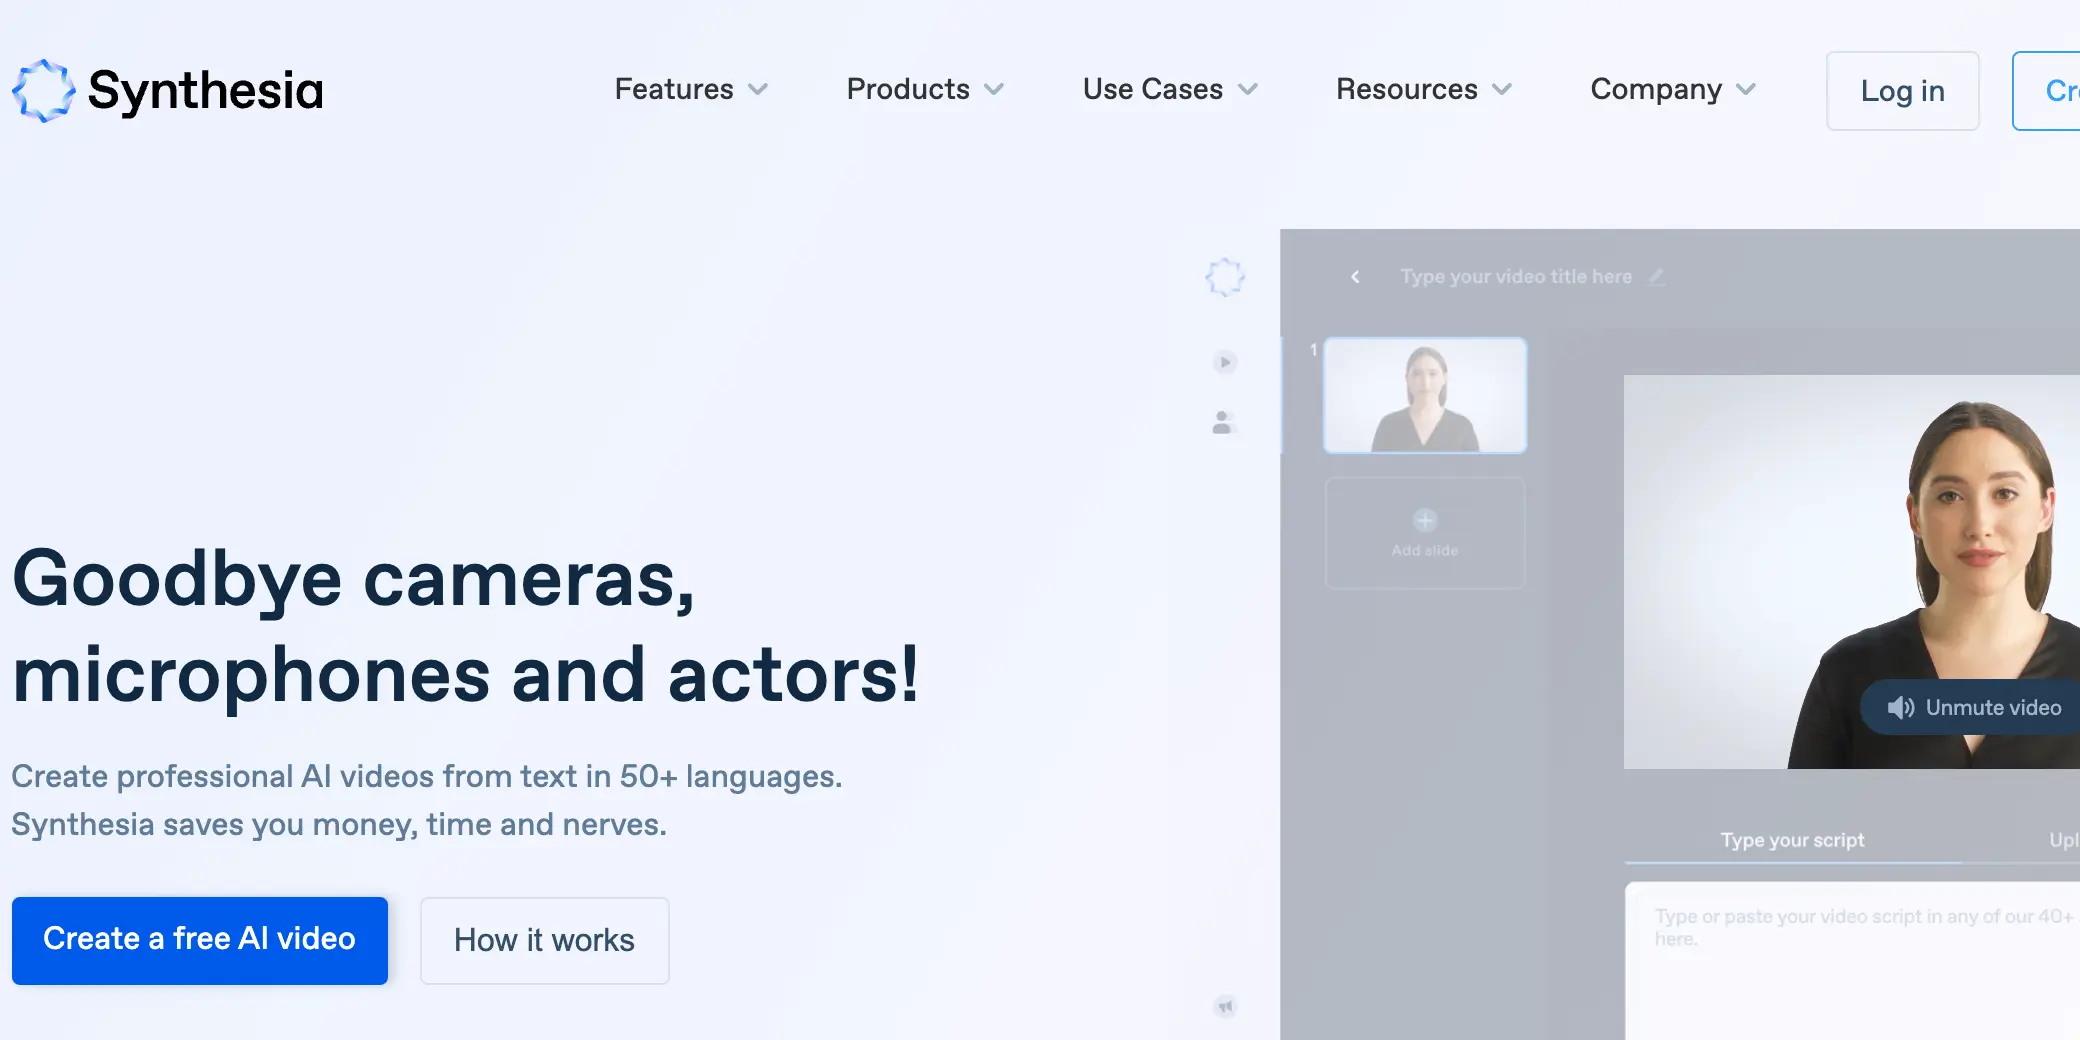Select slide 1 thumbnail
This screenshot has width=2080, height=1040.
click(1425, 396)
